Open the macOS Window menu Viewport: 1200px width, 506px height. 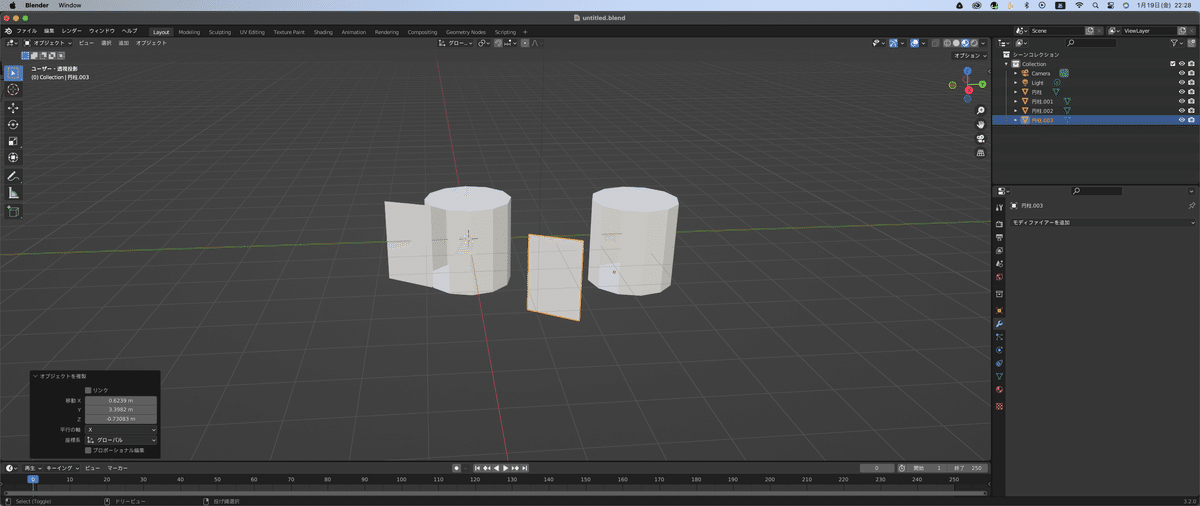click(x=70, y=5)
